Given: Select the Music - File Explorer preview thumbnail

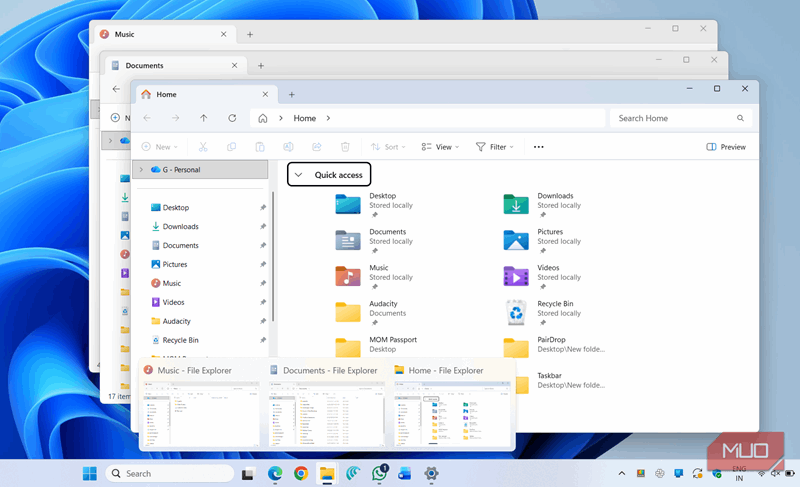Looking at the screenshot, I should [x=199, y=413].
